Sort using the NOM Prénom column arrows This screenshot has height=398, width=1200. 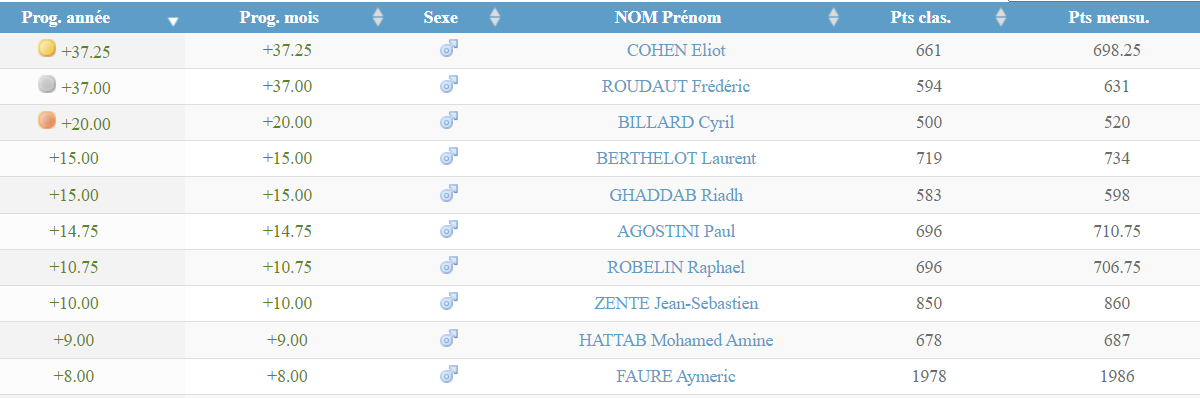pos(834,17)
